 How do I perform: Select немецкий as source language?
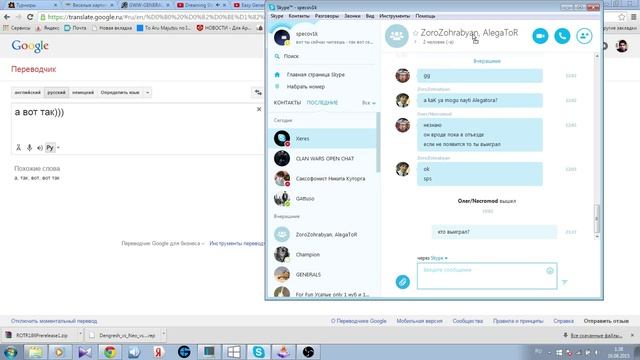tap(83, 93)
